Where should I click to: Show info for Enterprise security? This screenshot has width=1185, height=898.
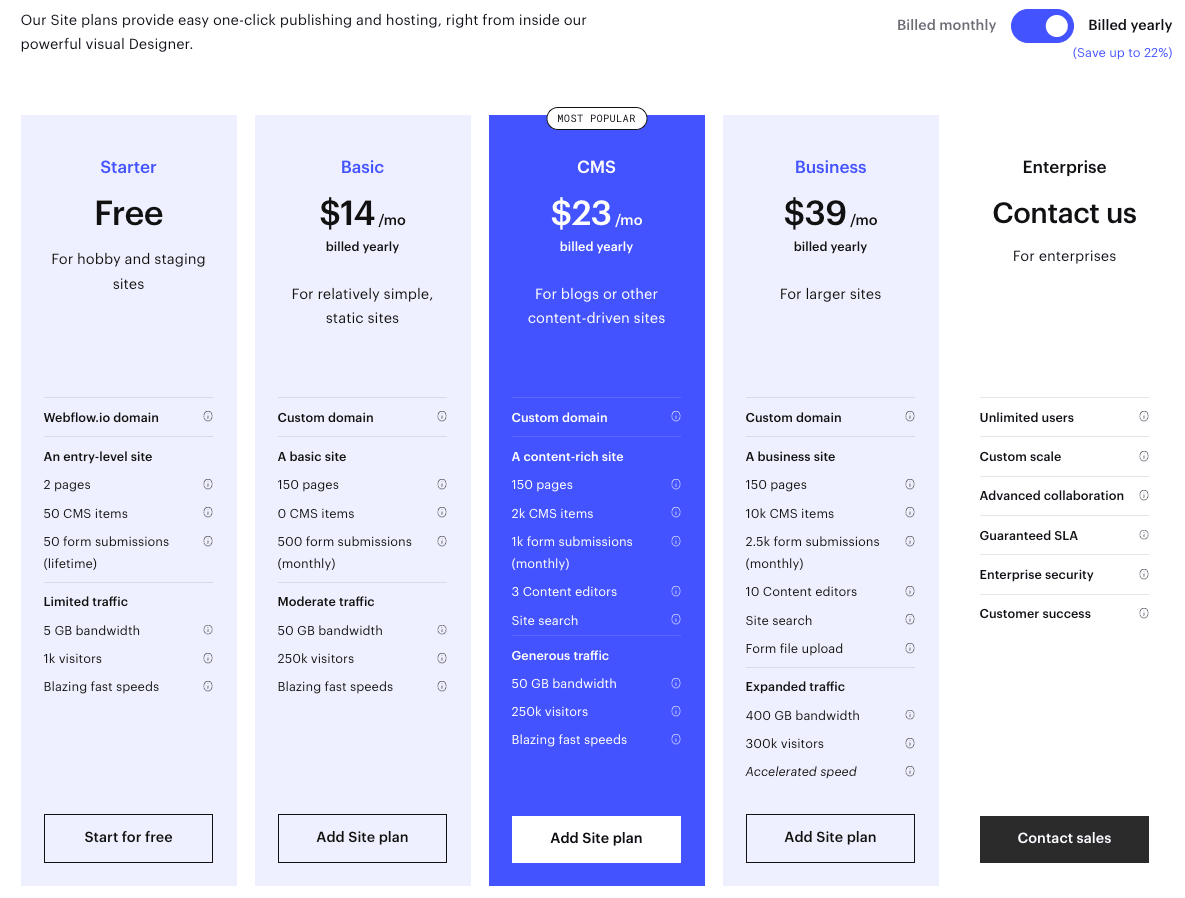click(1144, 574)
